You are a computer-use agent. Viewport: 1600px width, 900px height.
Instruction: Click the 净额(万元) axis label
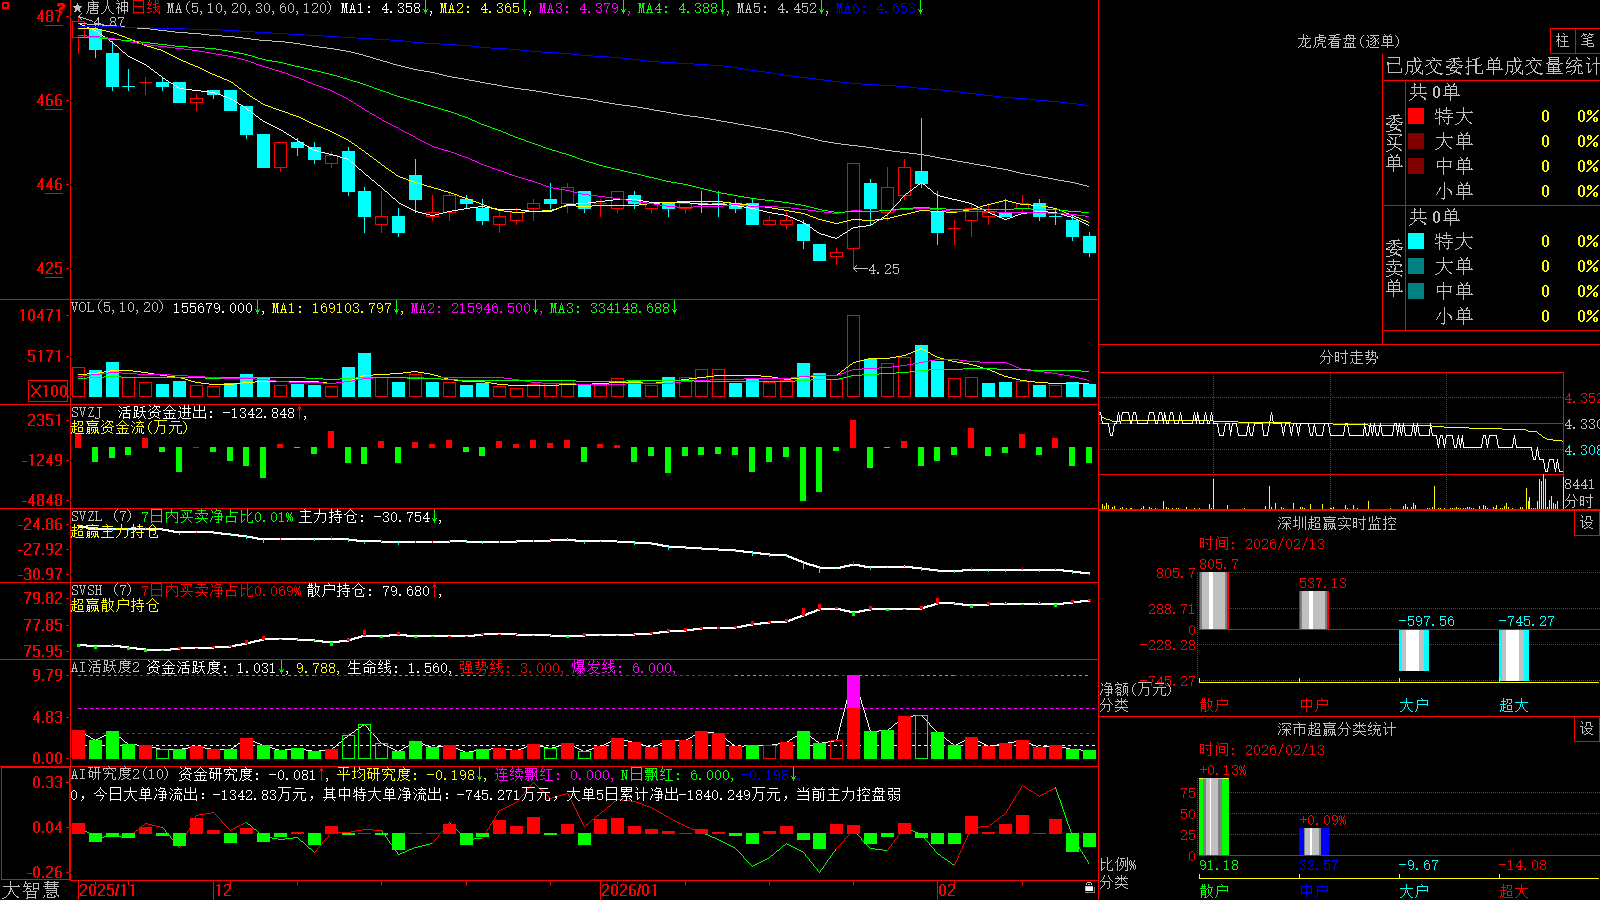tap(1136, 689)
